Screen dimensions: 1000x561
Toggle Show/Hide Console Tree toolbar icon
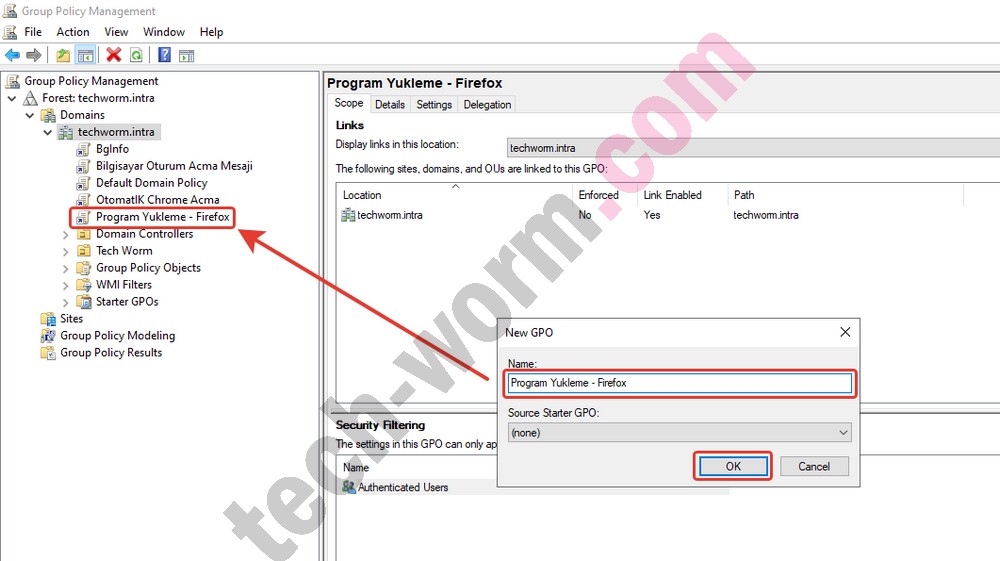[85, 55]
